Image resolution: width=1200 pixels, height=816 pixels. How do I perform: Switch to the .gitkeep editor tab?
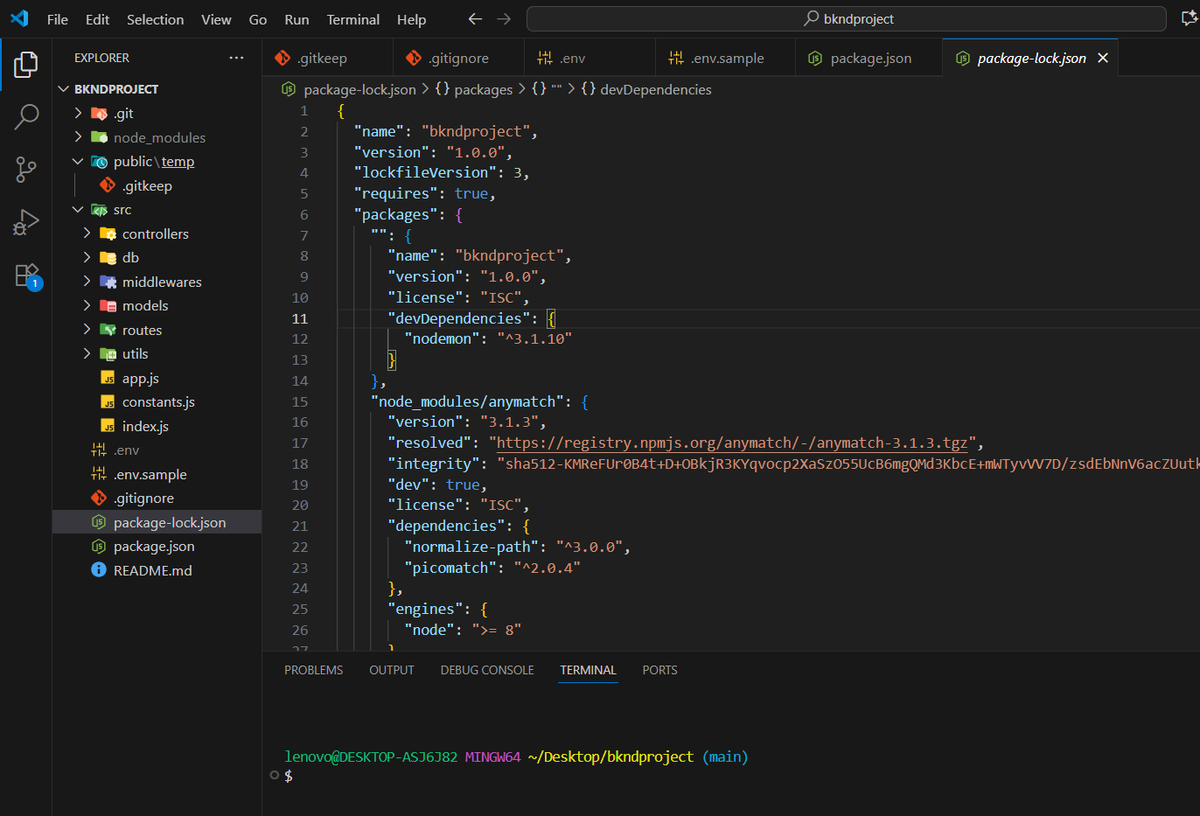coord(327,58)
